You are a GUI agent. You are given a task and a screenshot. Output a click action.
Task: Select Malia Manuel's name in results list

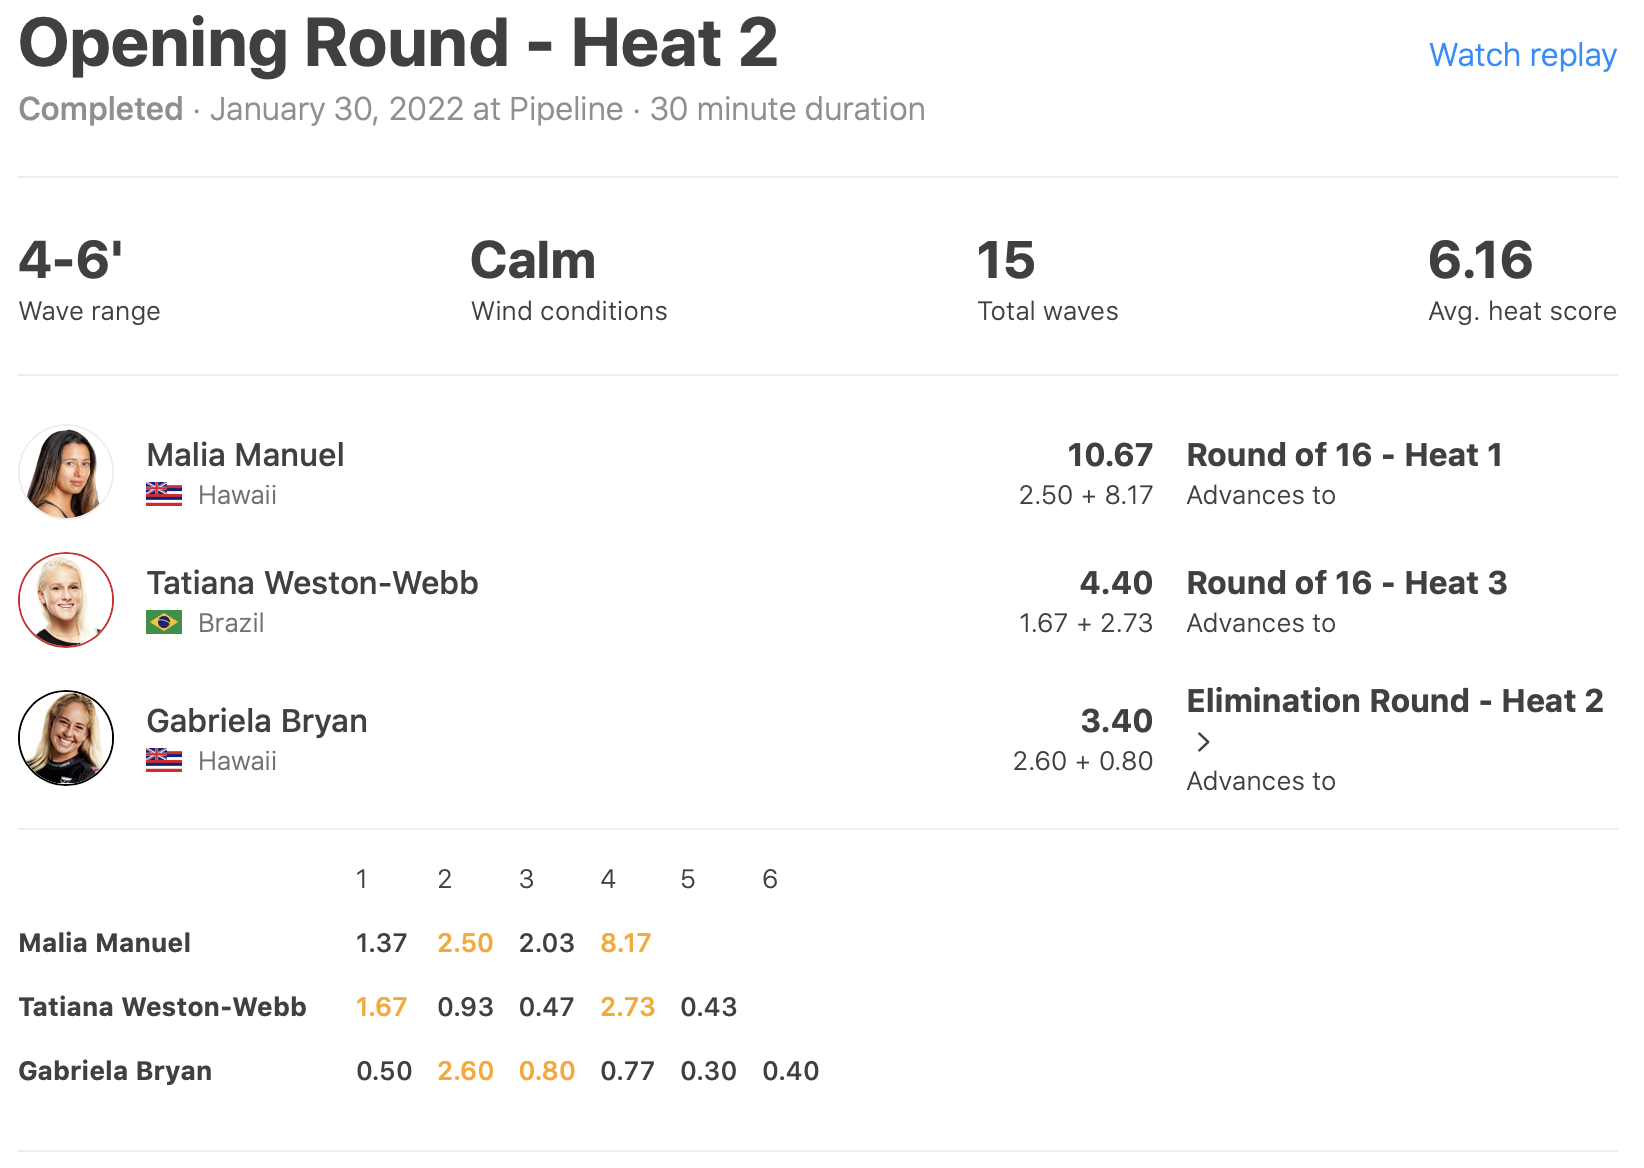[x=245, y=455]
